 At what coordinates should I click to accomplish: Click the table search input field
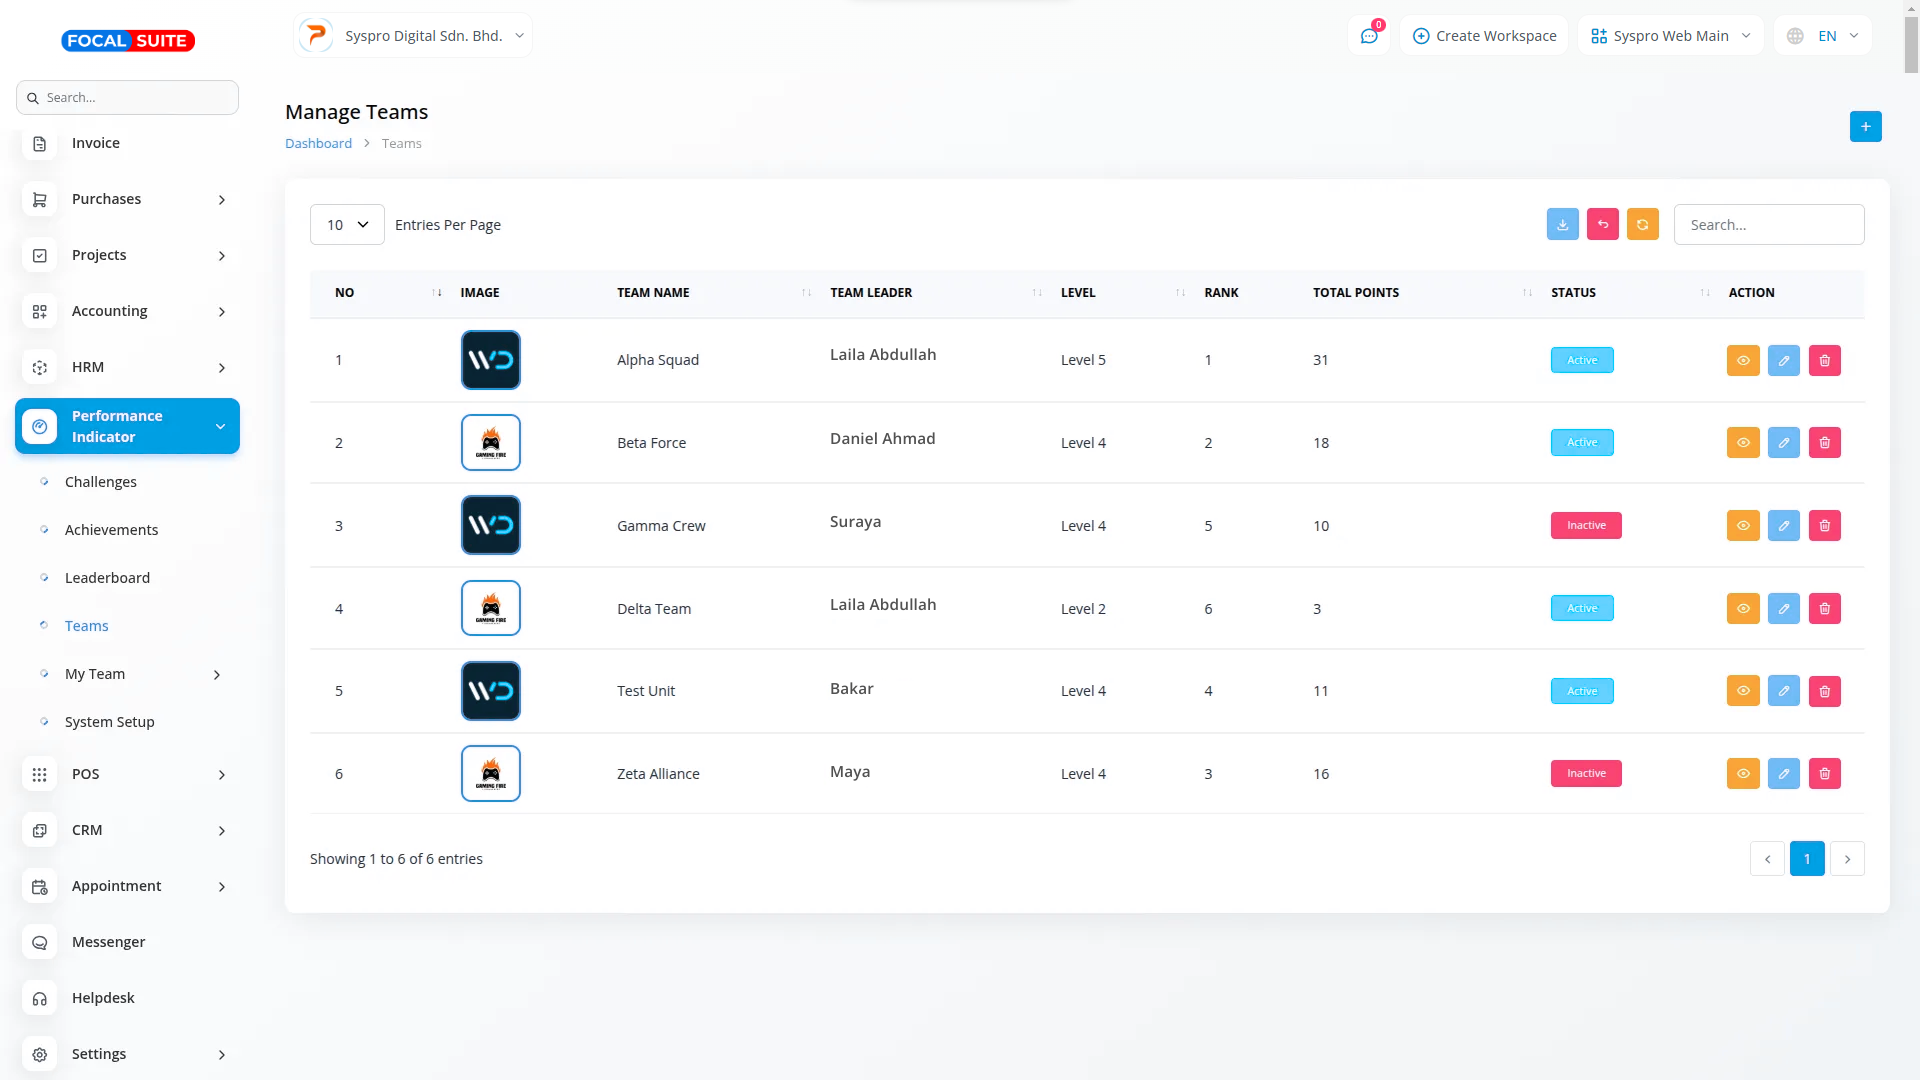(x=1768, y=225)
